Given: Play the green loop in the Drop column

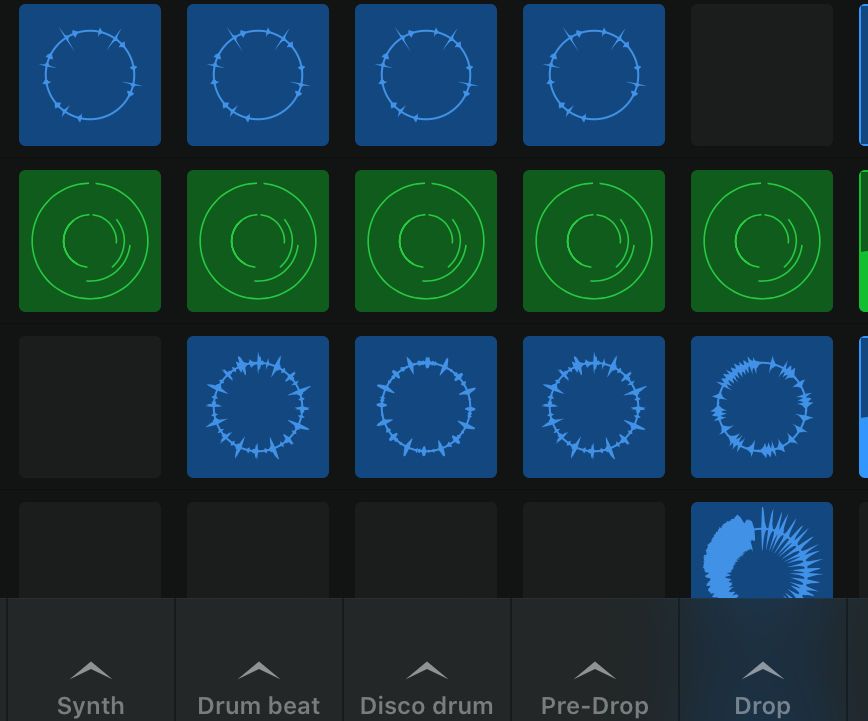Looking at the screenshot, I should (762, 241).
